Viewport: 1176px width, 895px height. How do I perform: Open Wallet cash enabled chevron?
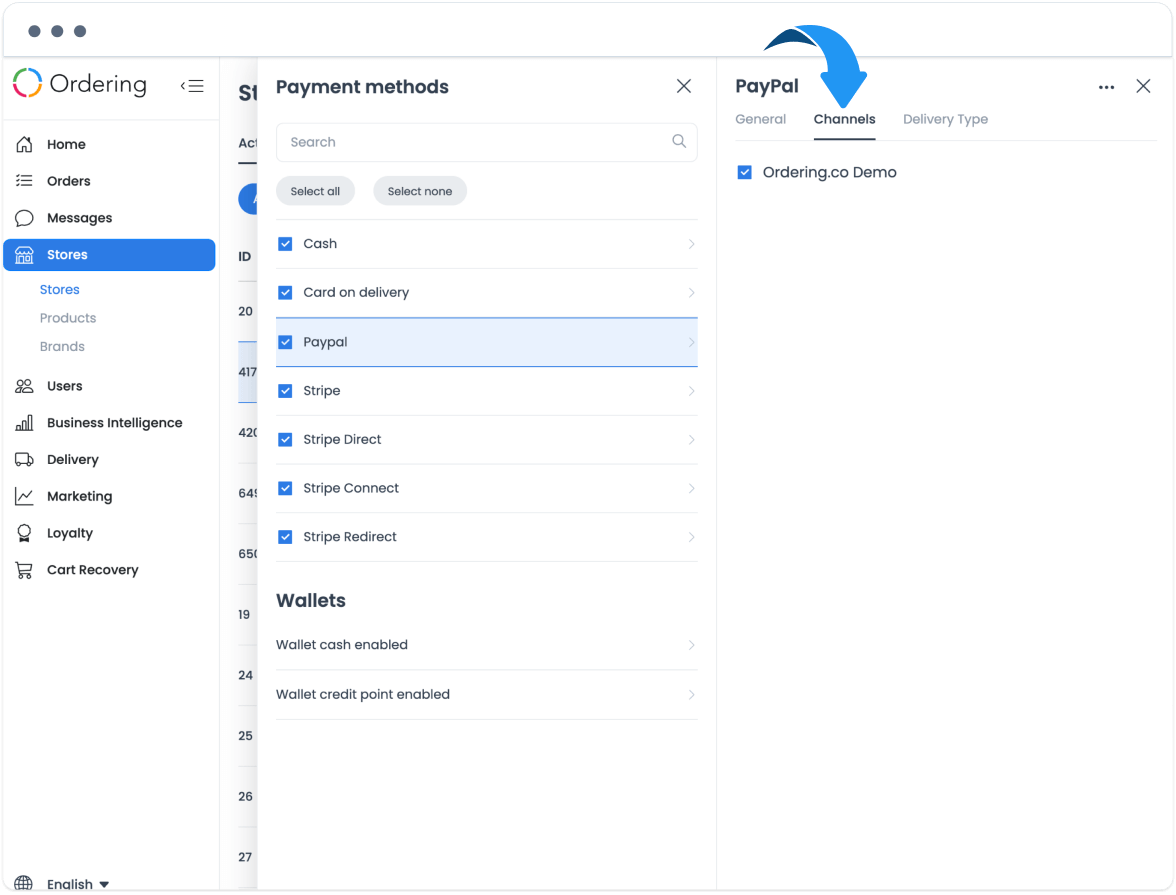692,645
